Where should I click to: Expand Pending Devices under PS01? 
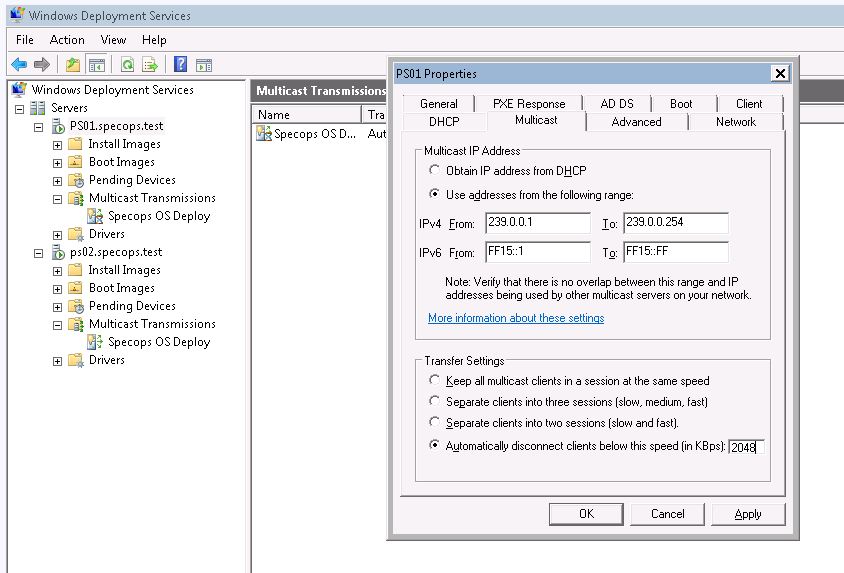[x=57, y=181]
